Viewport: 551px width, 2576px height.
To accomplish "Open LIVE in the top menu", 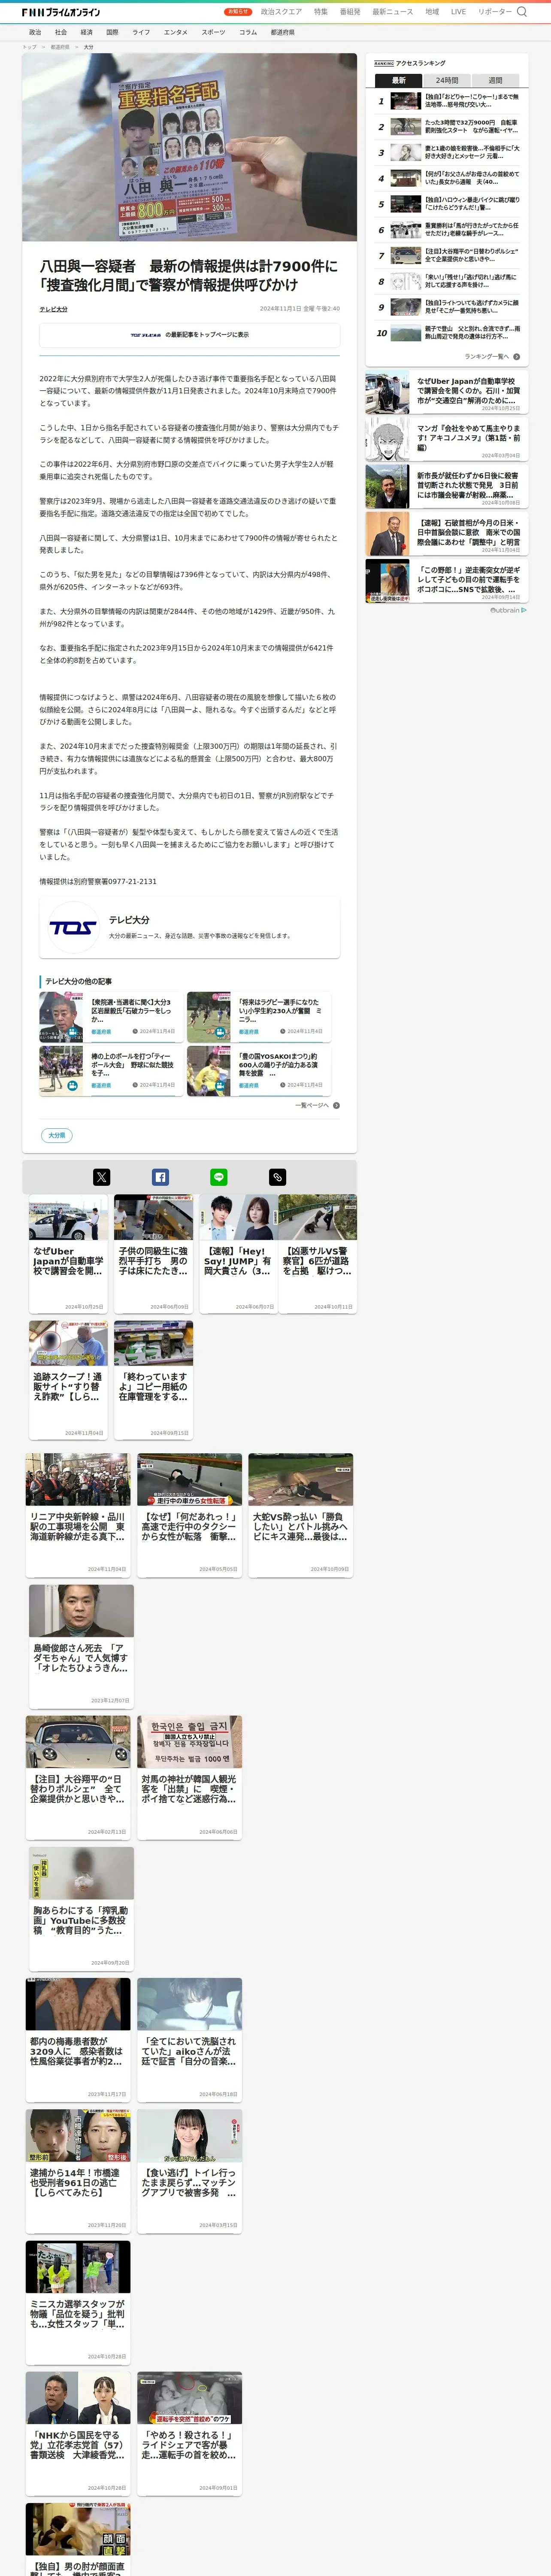I will click(x=458, y=12).
